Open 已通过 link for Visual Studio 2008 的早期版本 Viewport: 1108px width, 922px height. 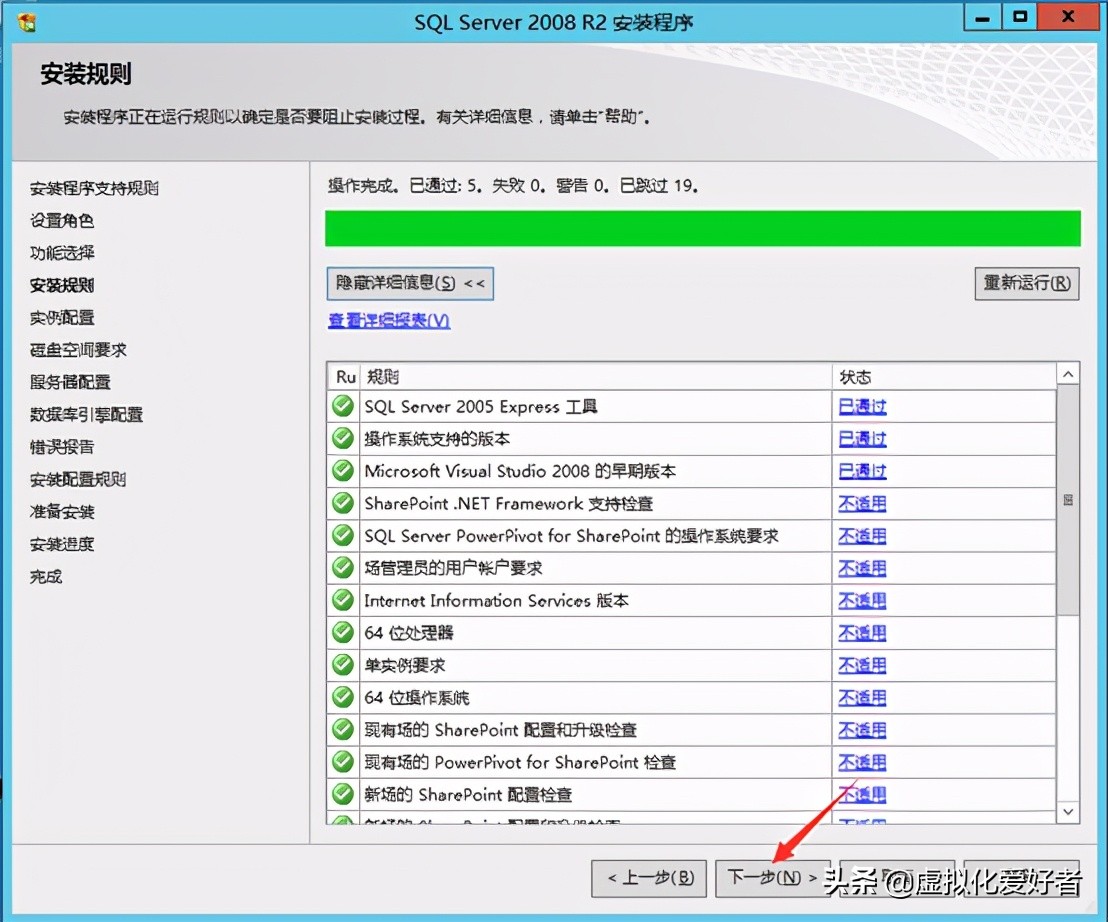click(862, 471)
